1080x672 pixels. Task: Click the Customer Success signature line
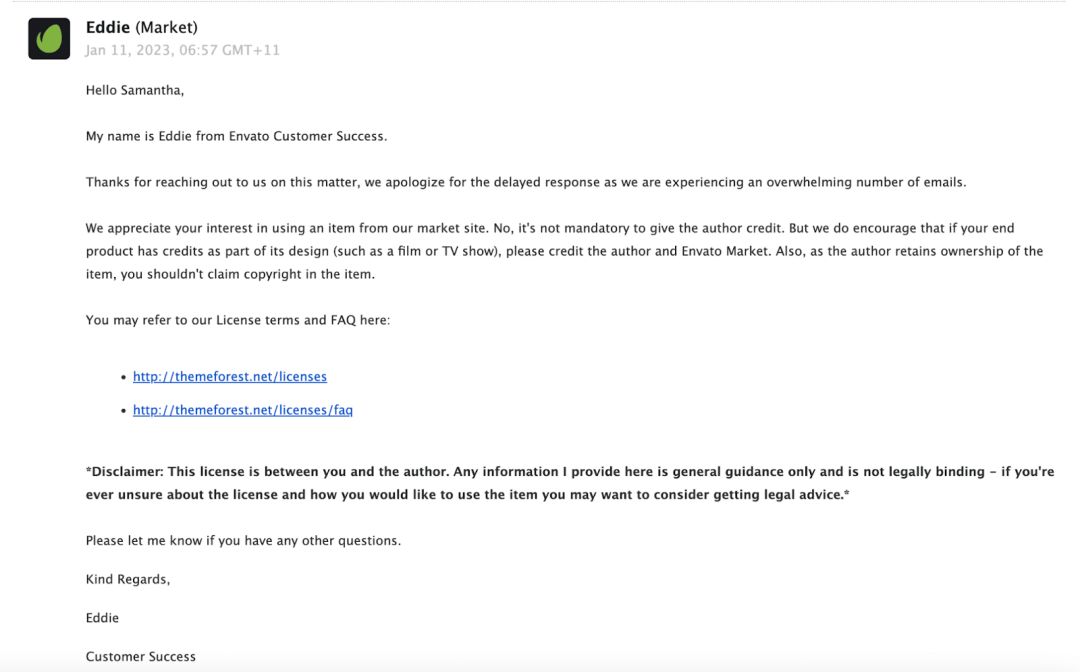(141, 656)
